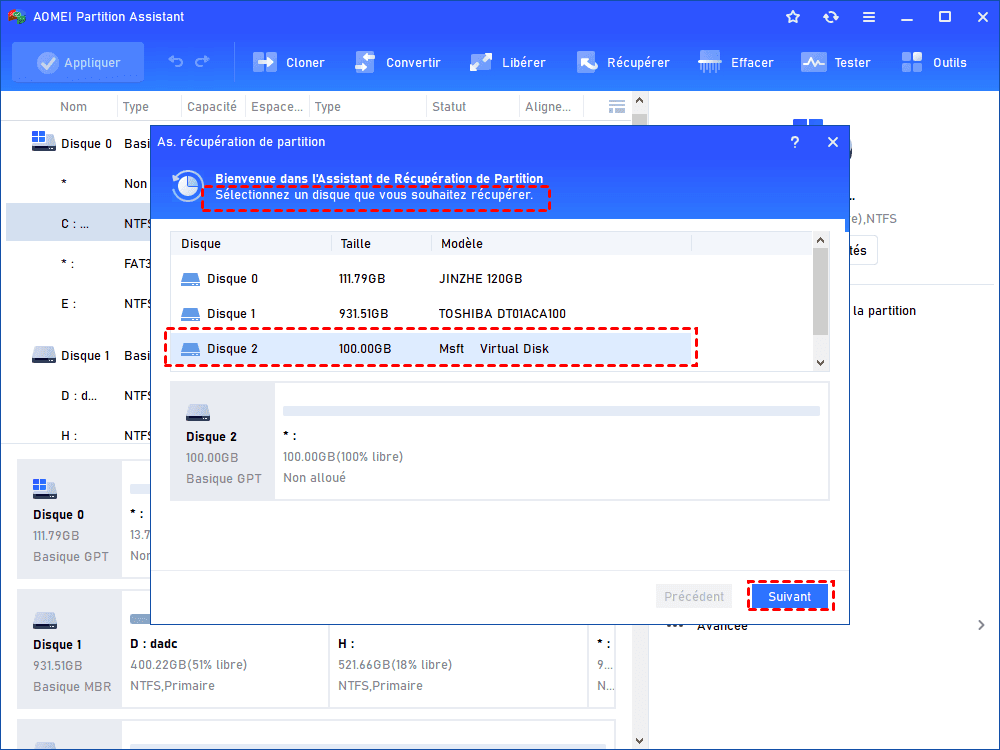Open the Effacer tool
Image resolution: width=1000 pixels, height=750 pixels.
pyautogui.click(x=735, y=62)
